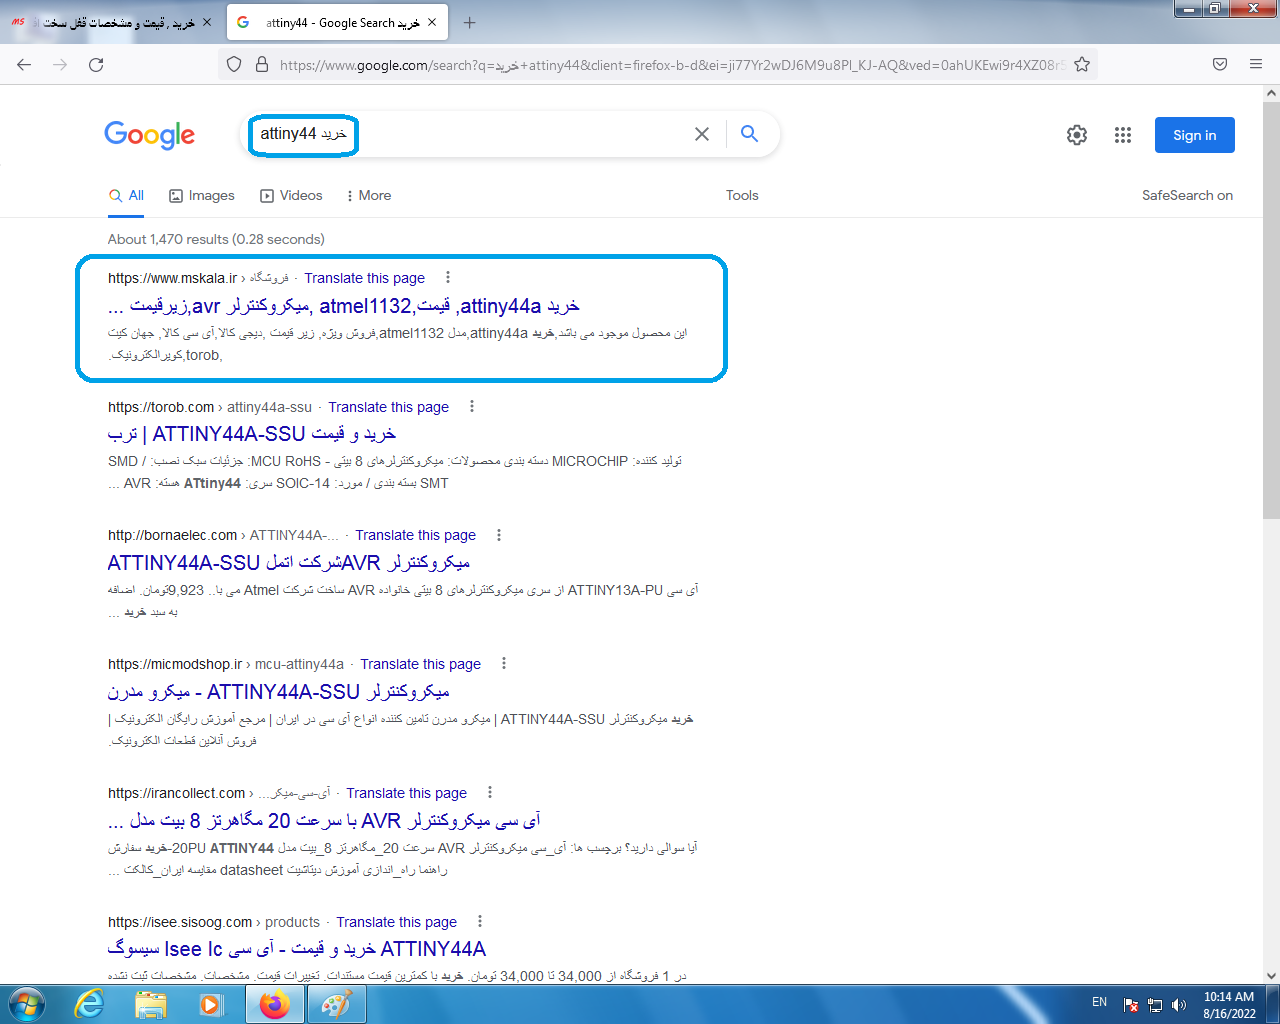Switch to the first browser tab with ms icon

[x=112, y=22]
